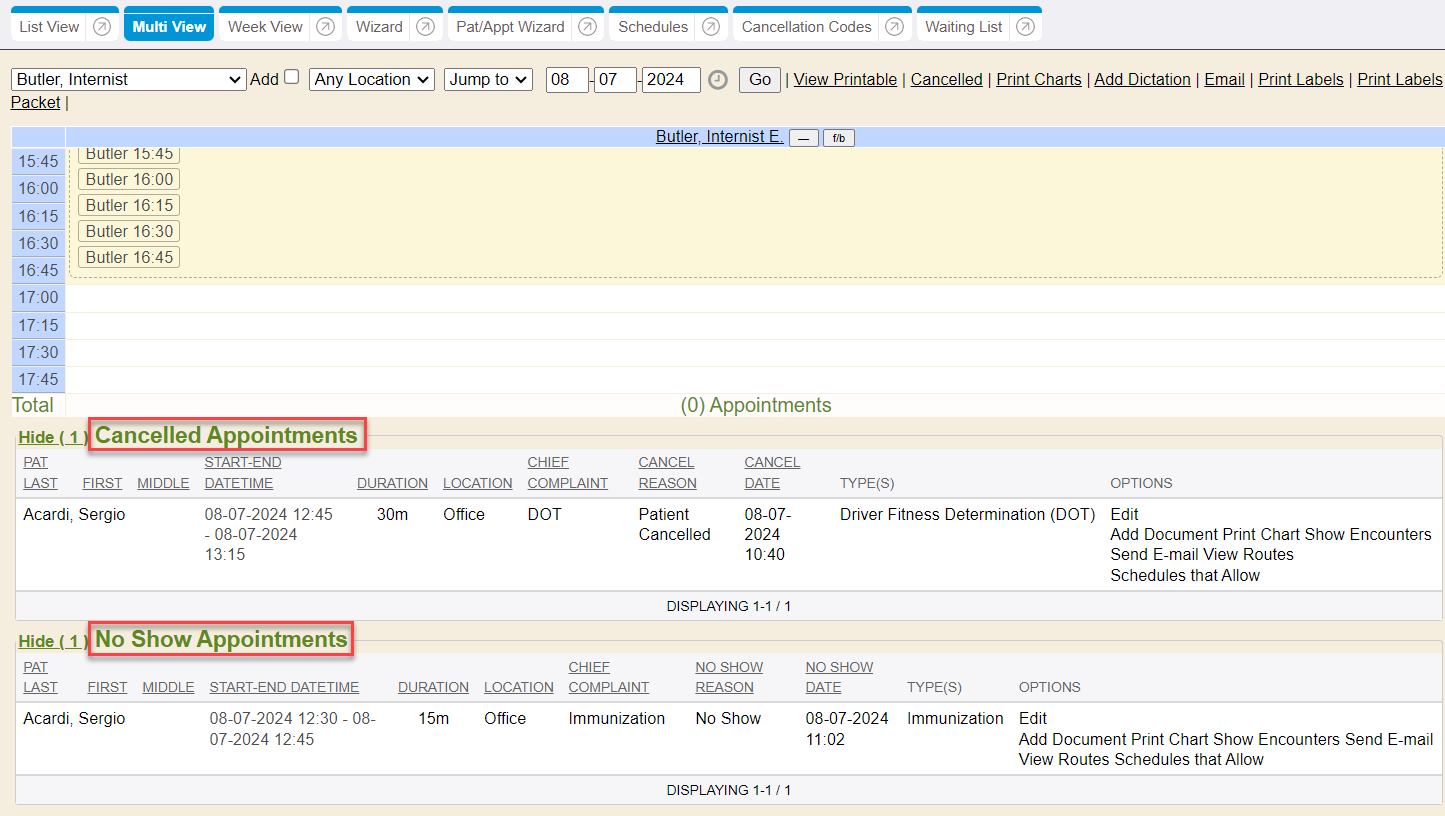Click pop-out arrow icon on List View tab
Image resolution: width=1445 pixels, height=816 pixels.
[102, 27]
